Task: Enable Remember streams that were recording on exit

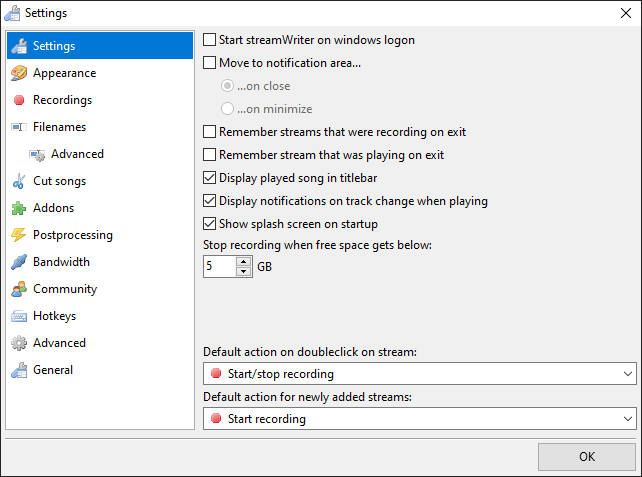Action: click(x=209, y=132)
